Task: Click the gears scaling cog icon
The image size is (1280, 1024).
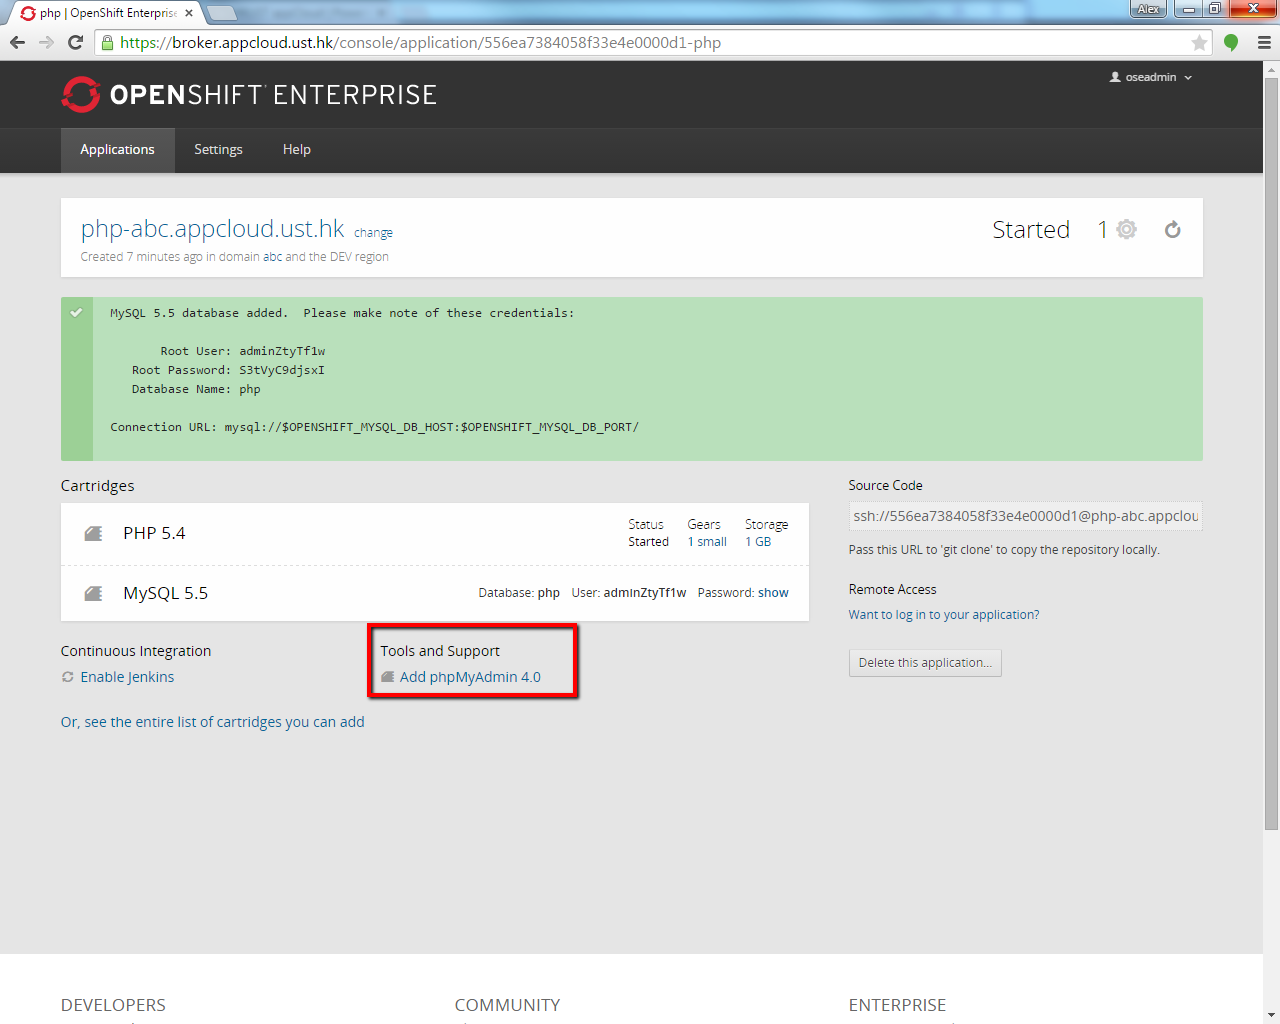Action: click(1126, 230)
